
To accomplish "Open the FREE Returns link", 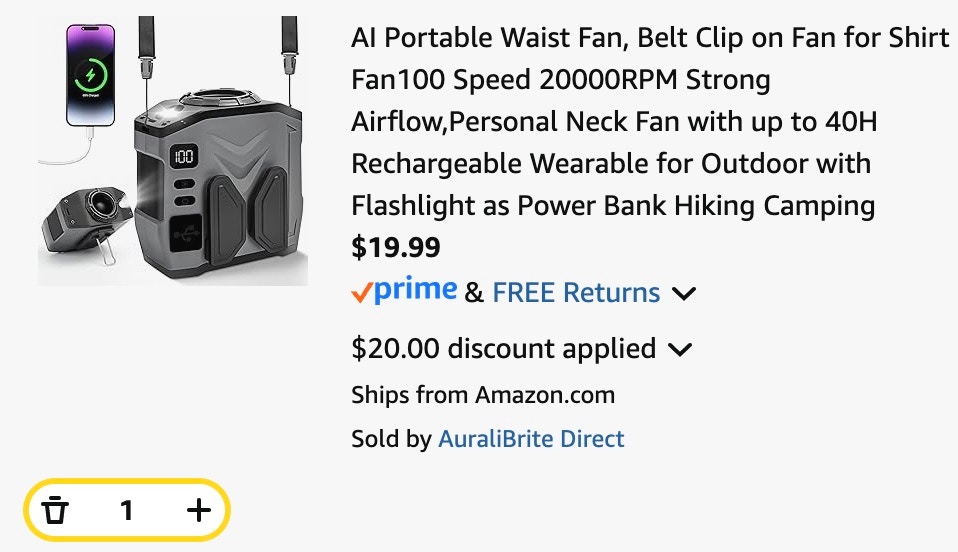I will (576, 293).
